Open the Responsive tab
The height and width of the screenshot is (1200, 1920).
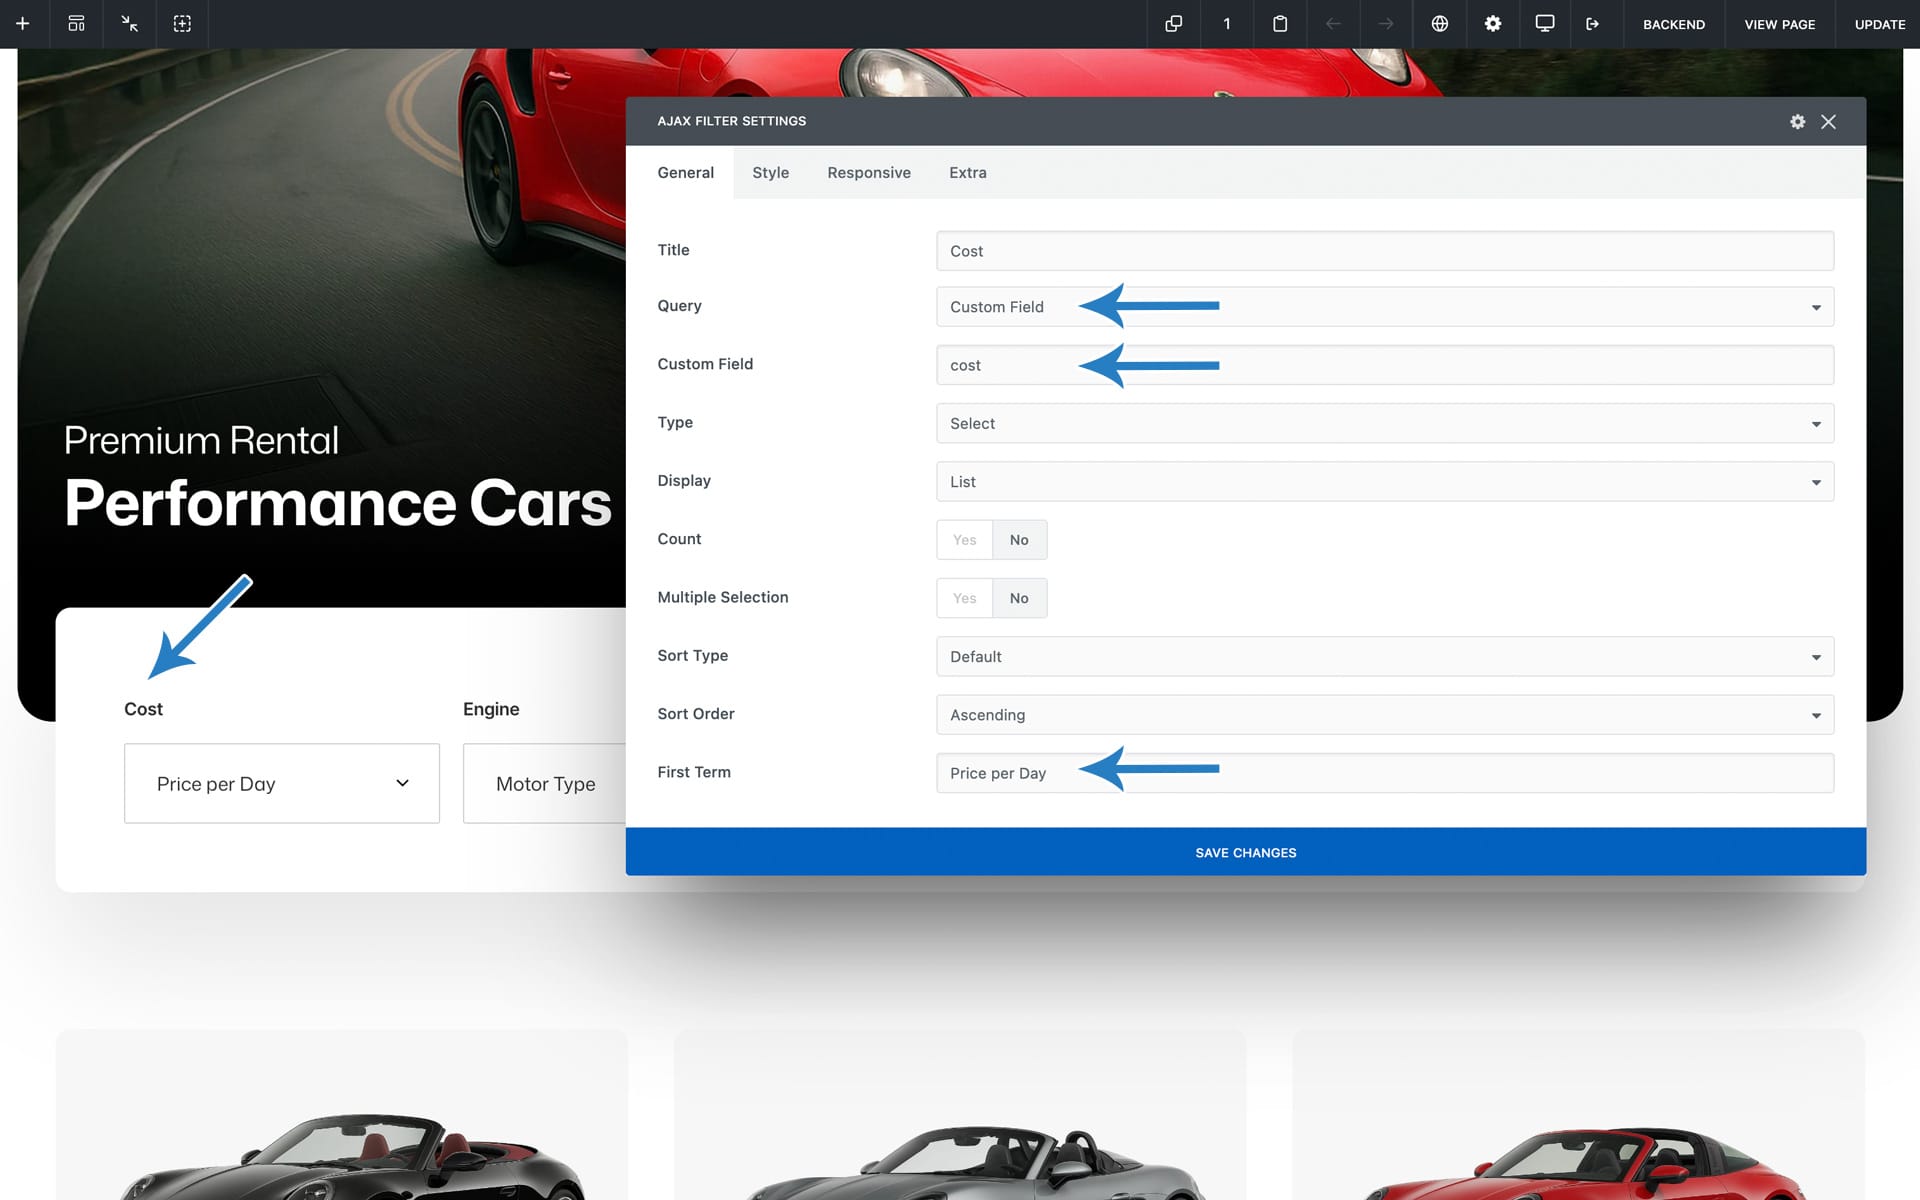pos(868,173)
